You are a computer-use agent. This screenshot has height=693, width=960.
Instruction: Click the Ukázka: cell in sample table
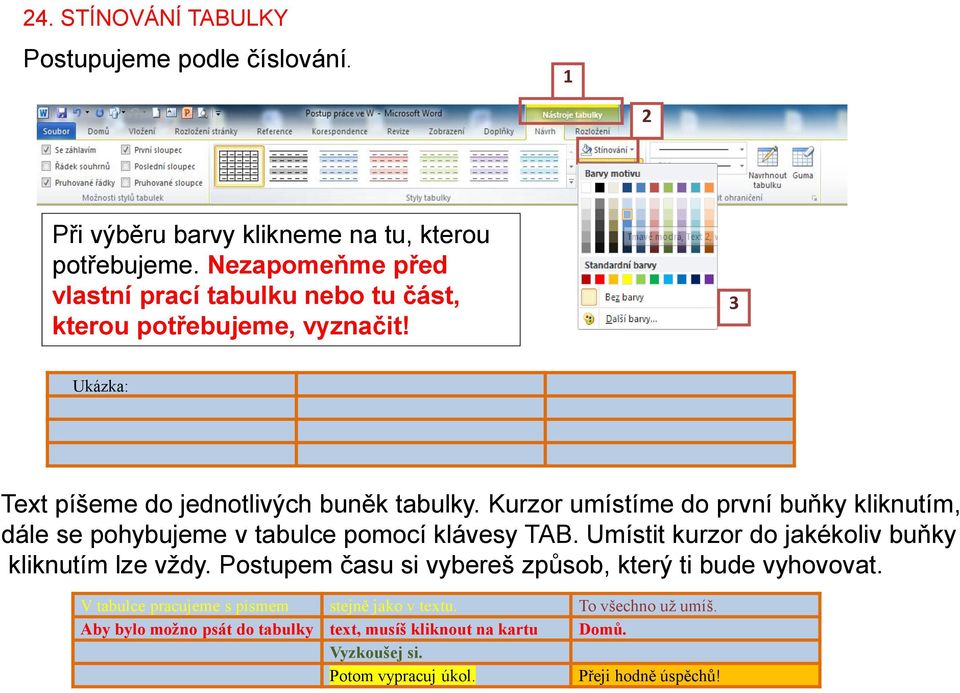point(172,385)
